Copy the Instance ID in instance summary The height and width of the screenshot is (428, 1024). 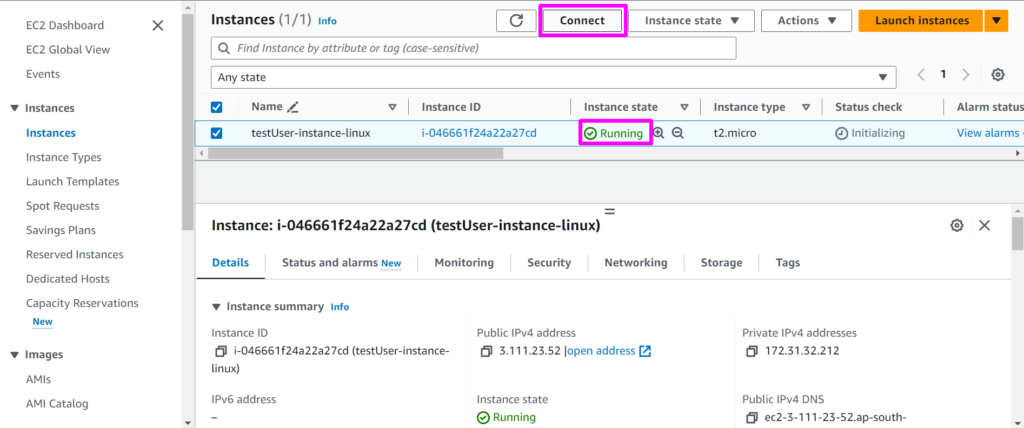[x=221, y=351]
